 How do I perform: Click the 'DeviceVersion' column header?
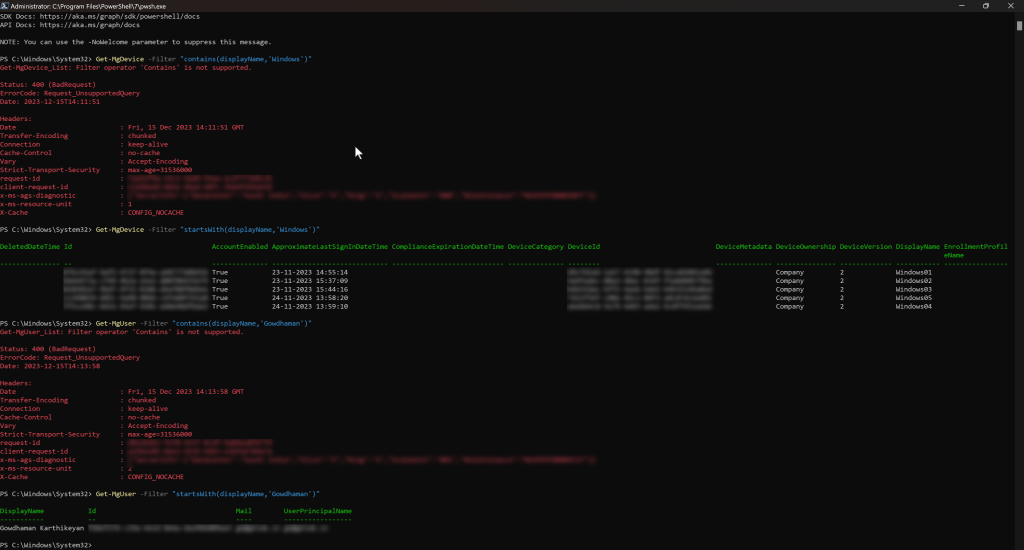point(865,246)
